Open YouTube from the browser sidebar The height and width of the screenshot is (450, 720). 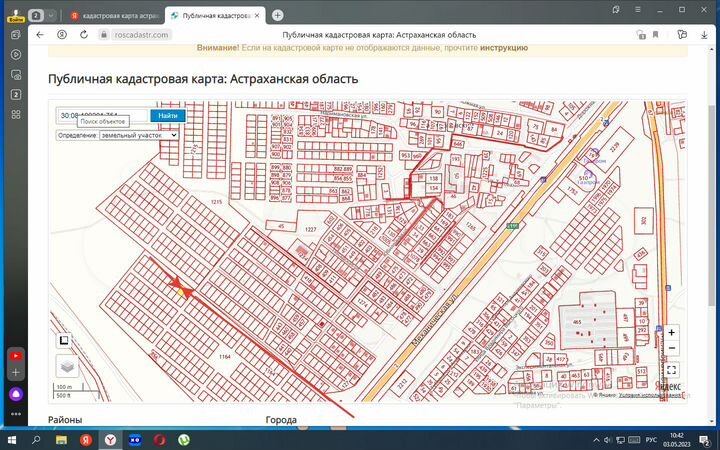16,355
